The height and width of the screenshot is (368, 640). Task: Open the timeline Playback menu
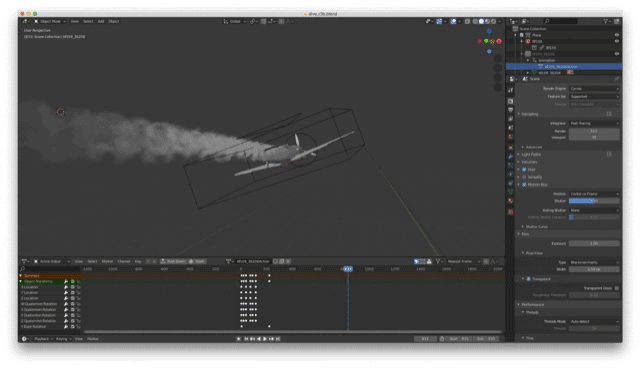click(x=43, y=339)
